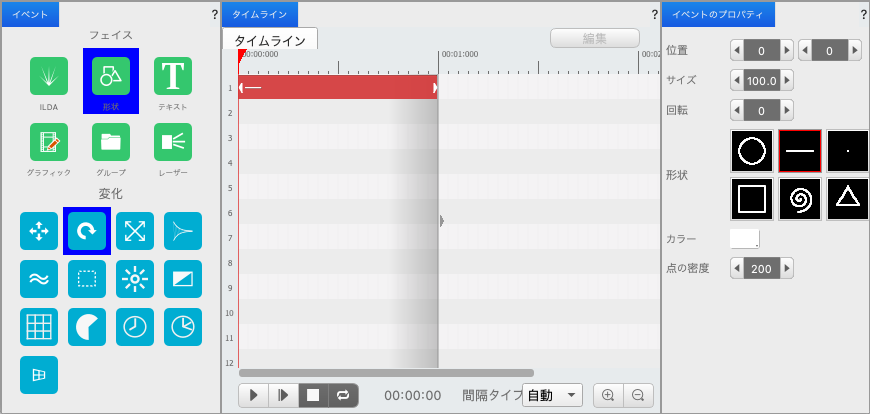Decrease the 回転 value with left arrow
This screenshot has height=414, width=870.
738,110
